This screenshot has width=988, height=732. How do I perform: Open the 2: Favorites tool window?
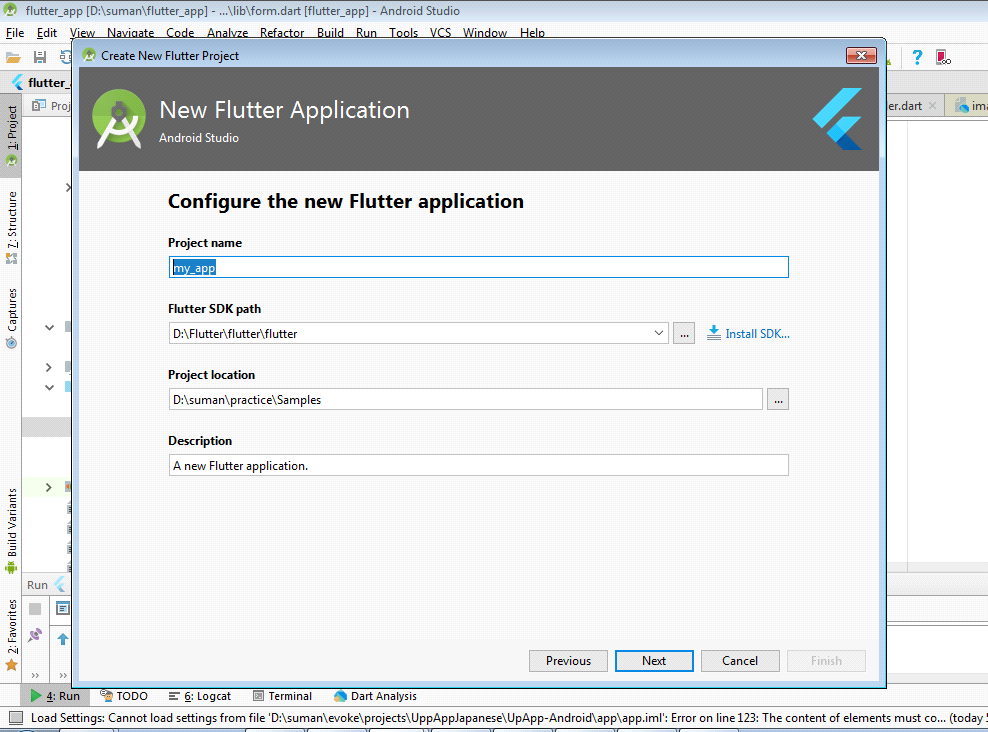pyautogui.click(x=11, y=635)
